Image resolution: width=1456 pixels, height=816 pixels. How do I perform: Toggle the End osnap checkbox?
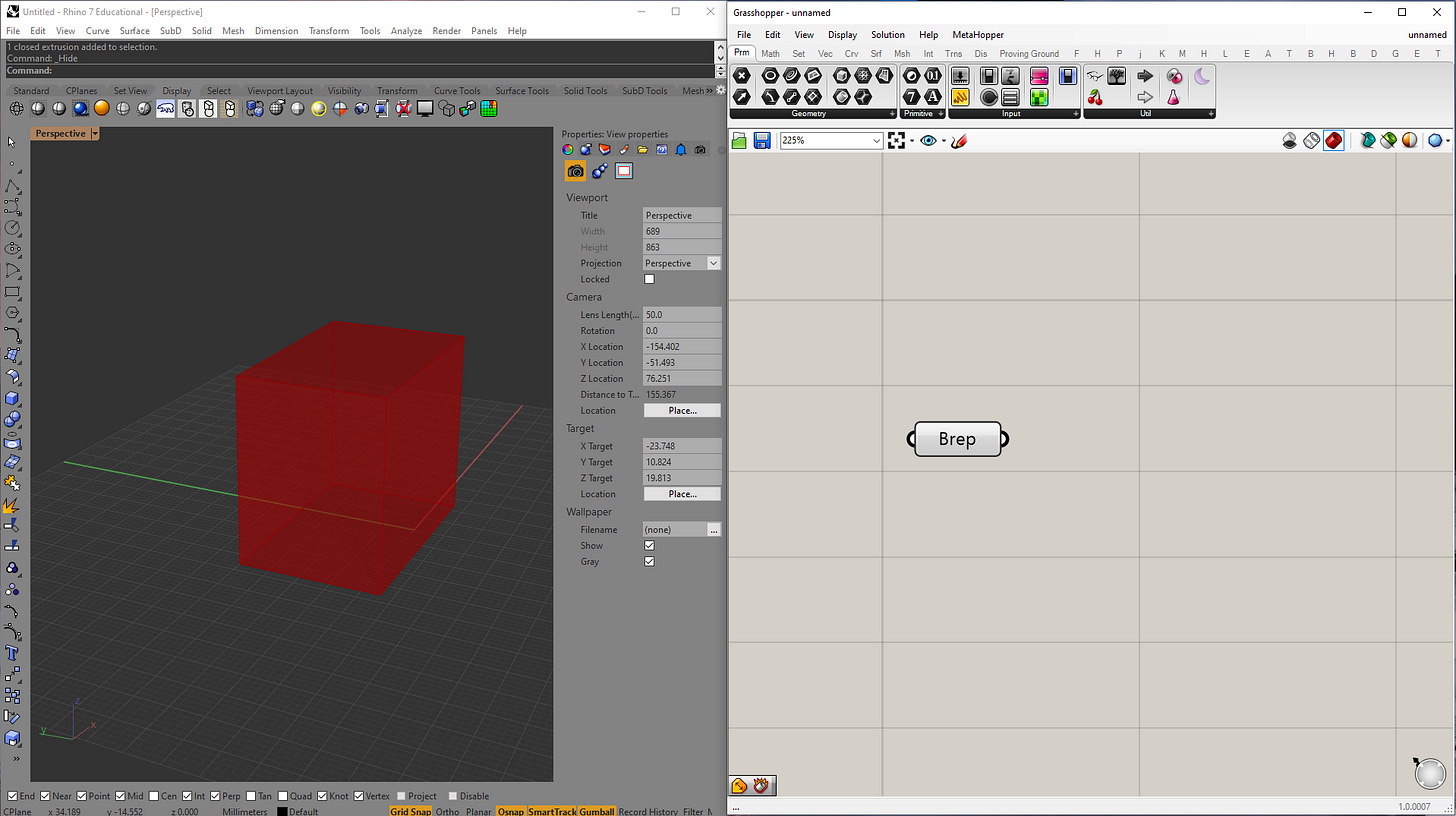(x=11, y=796)
